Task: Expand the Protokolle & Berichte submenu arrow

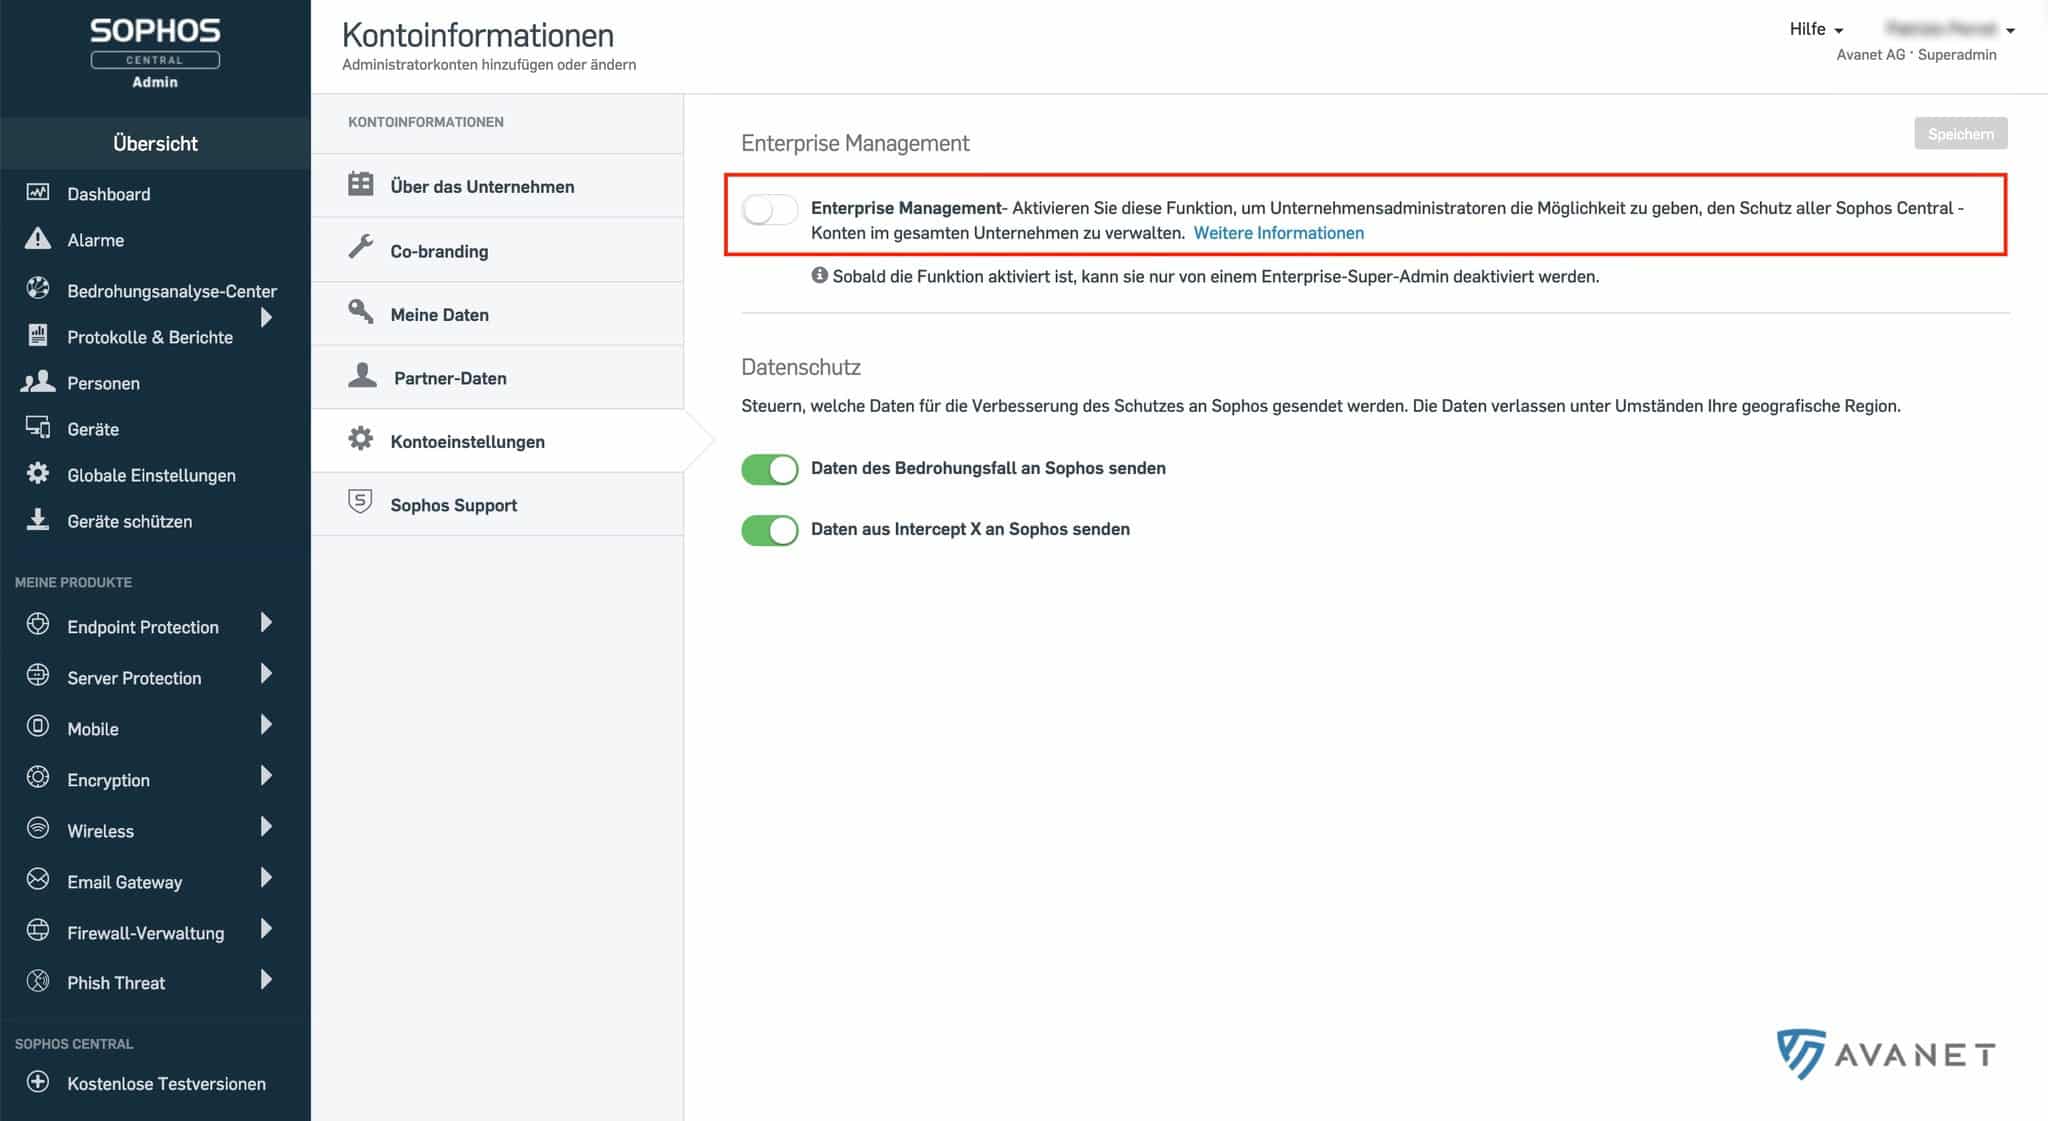Action: pos(266,318)
